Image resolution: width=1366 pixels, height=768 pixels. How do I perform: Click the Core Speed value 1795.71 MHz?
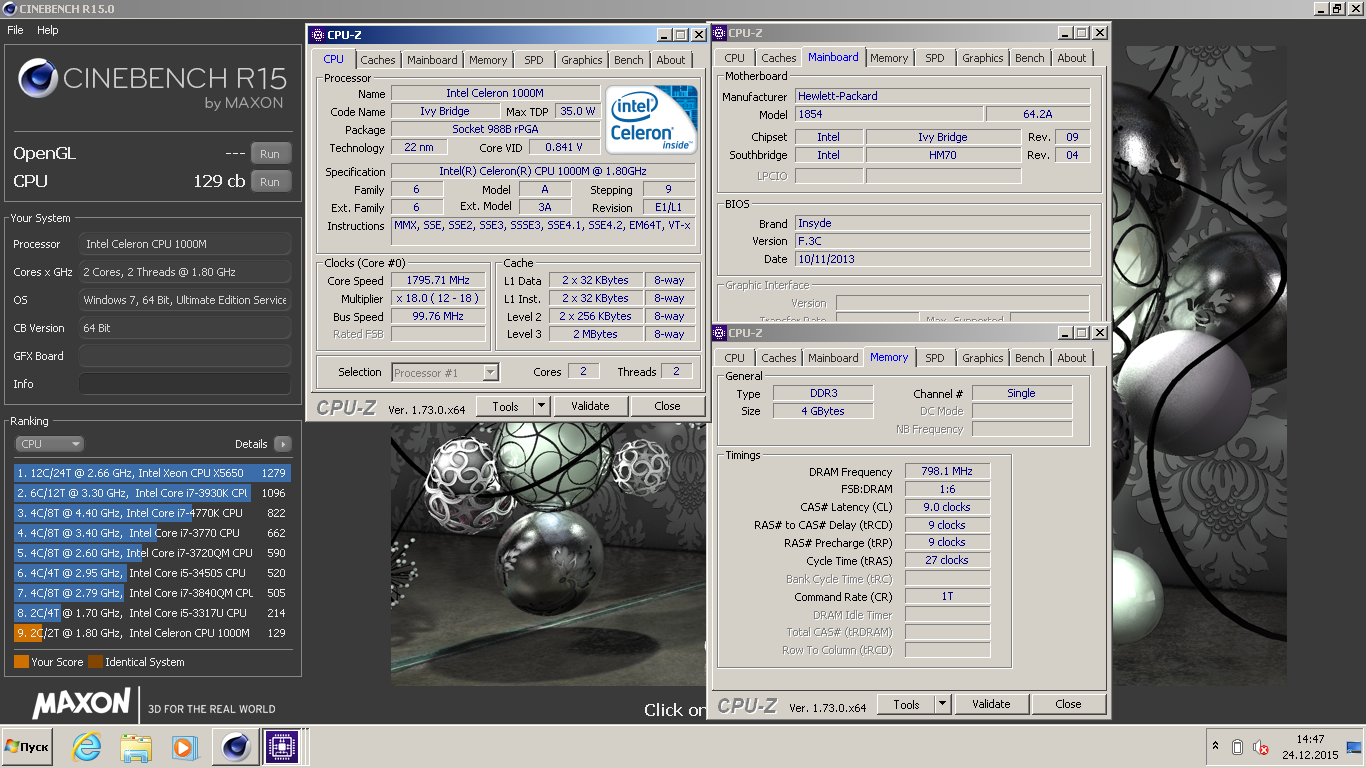click(438, 281)
